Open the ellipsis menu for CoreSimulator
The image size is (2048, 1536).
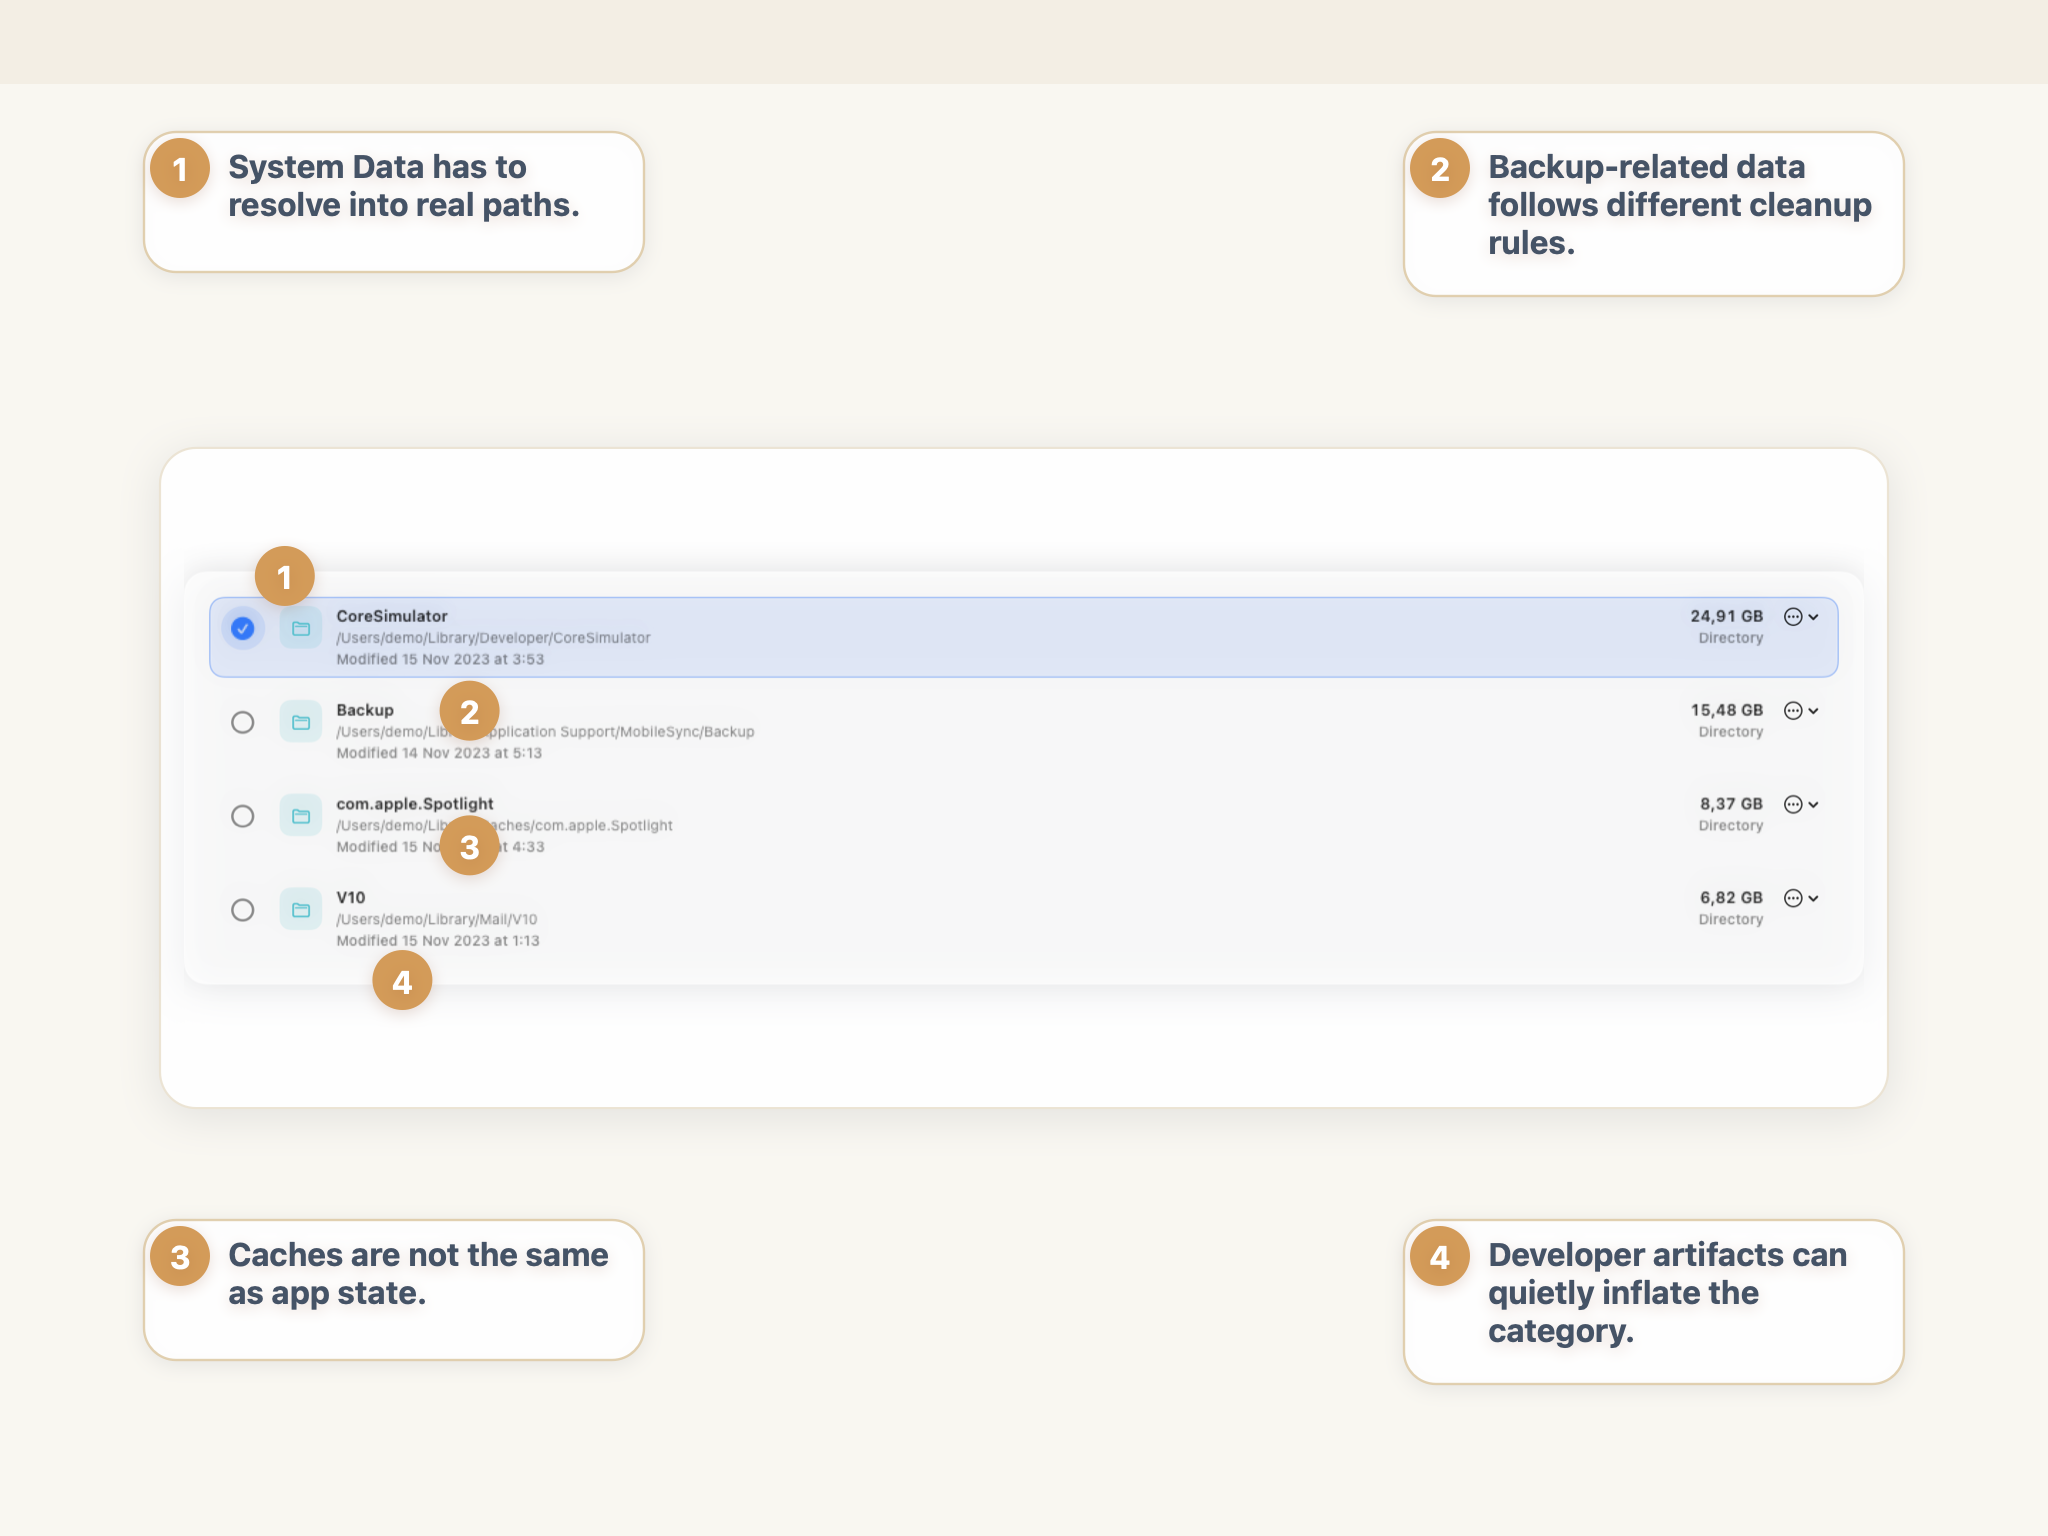click(x=1792, y=617)
